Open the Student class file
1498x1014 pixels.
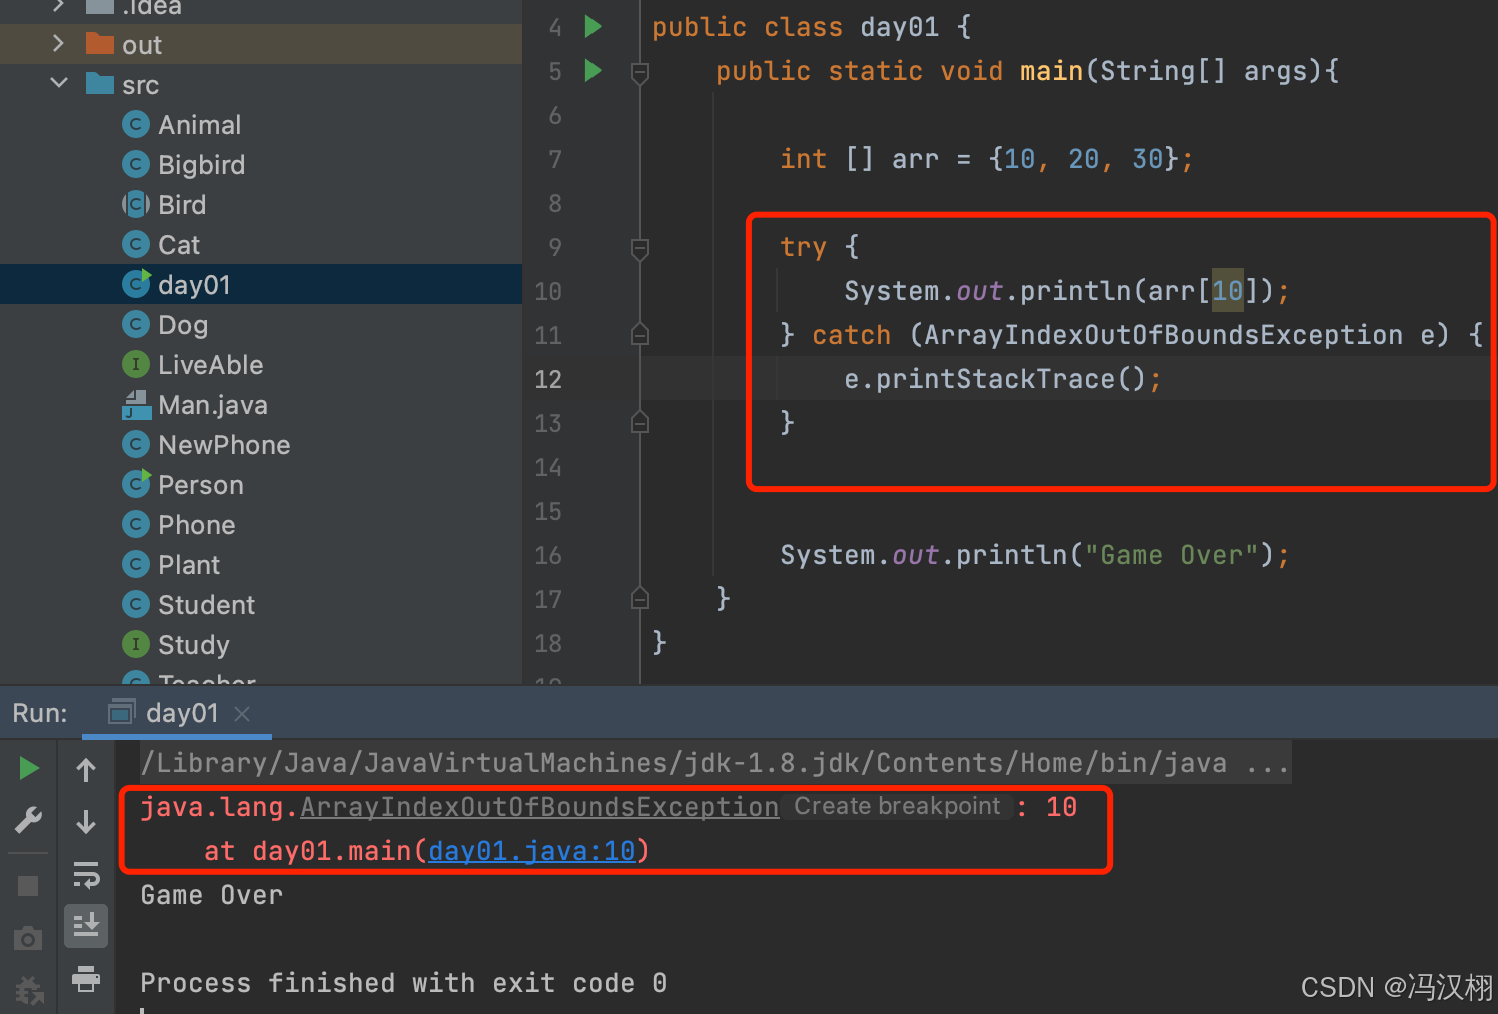tap(206, 605)
